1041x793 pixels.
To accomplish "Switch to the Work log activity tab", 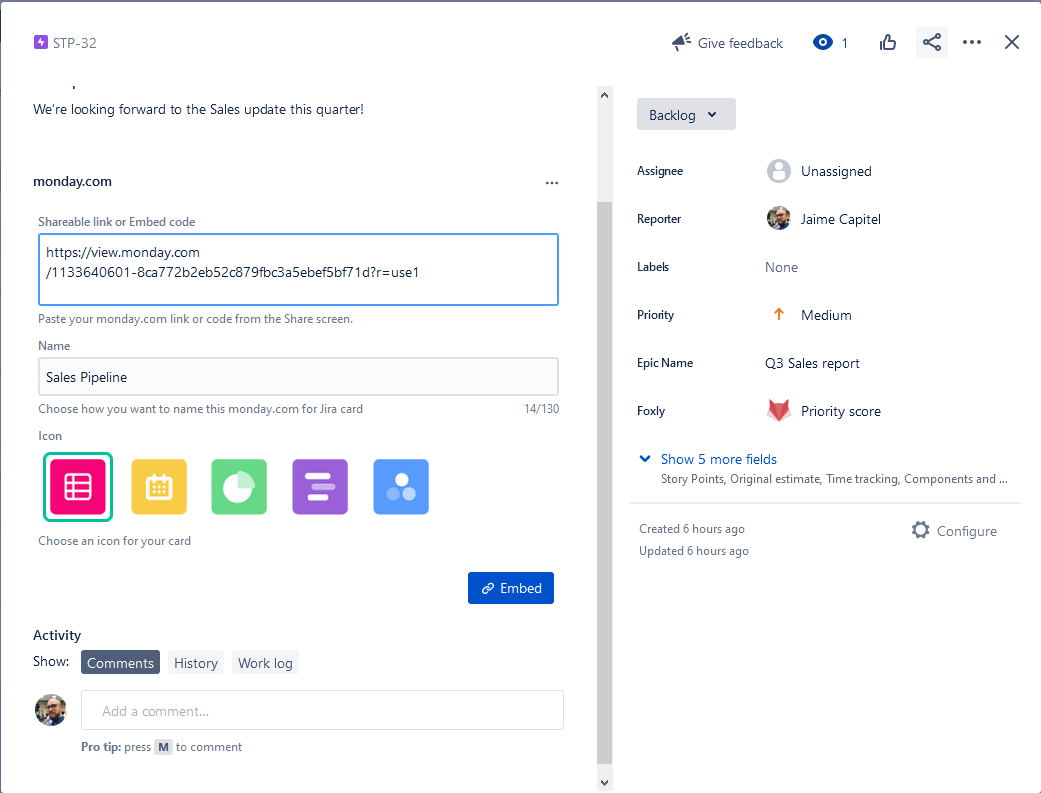I will pyautogui.click(x=265, y=662).
